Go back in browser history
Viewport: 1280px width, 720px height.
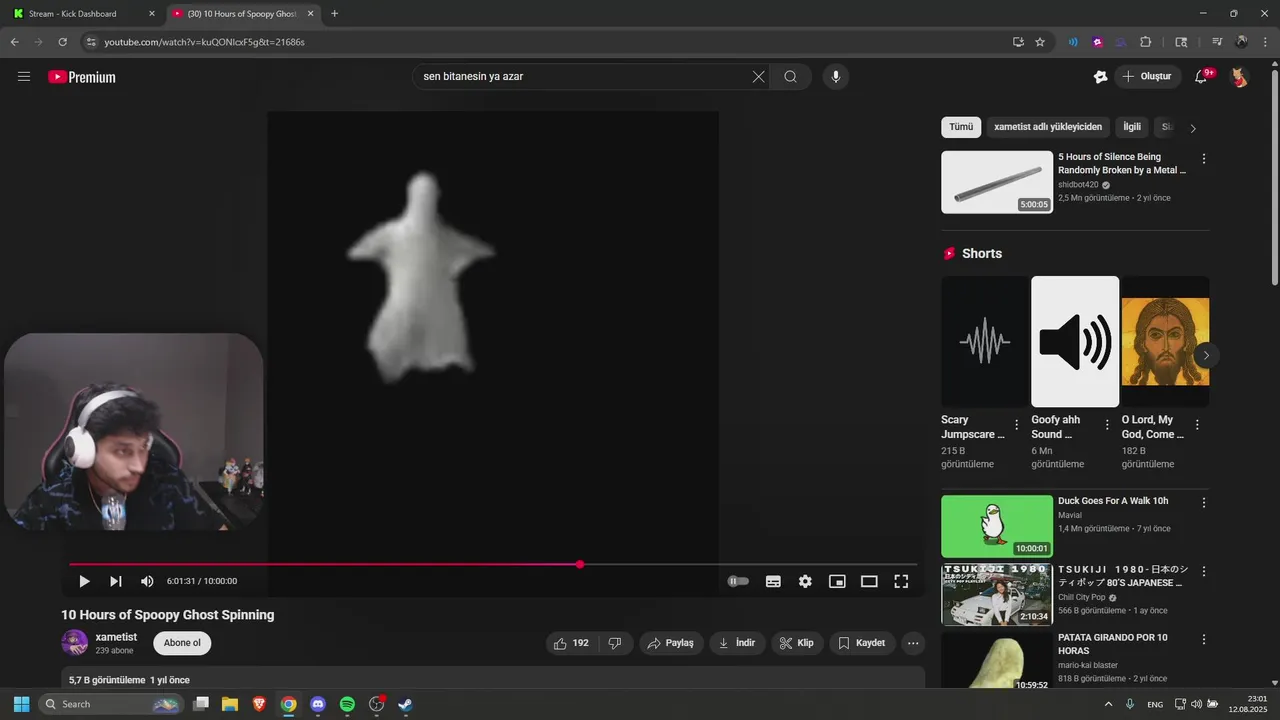tap(14, 42)
